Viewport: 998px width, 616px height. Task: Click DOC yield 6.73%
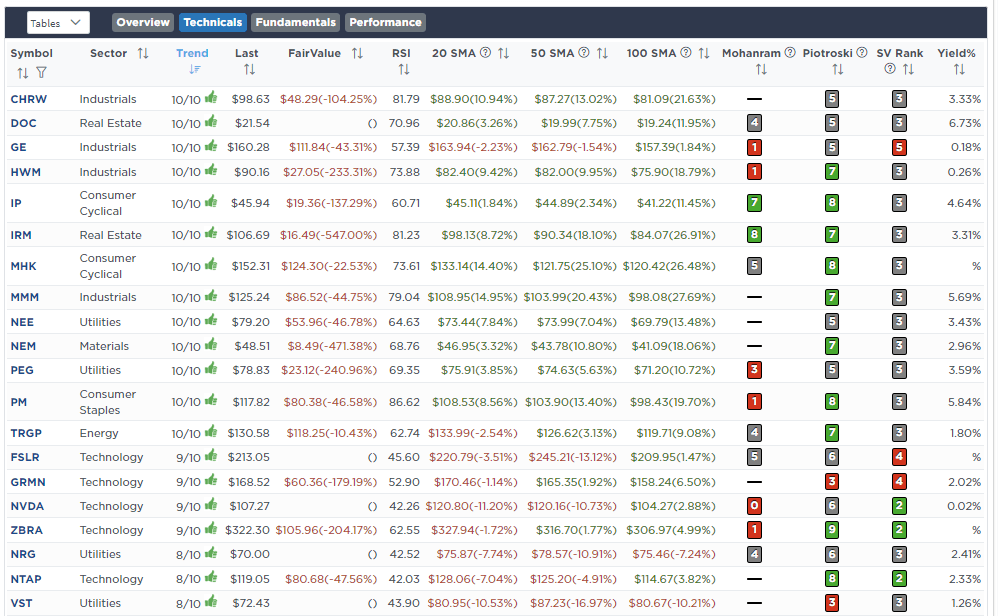(x=965, y=123)
